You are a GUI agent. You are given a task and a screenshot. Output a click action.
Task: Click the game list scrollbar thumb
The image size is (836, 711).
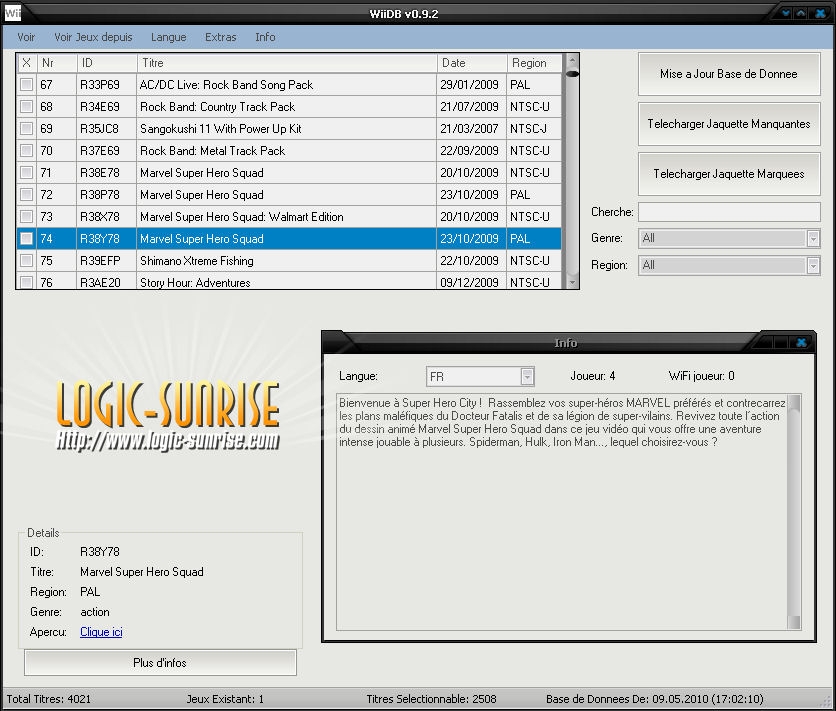[572, 74]
